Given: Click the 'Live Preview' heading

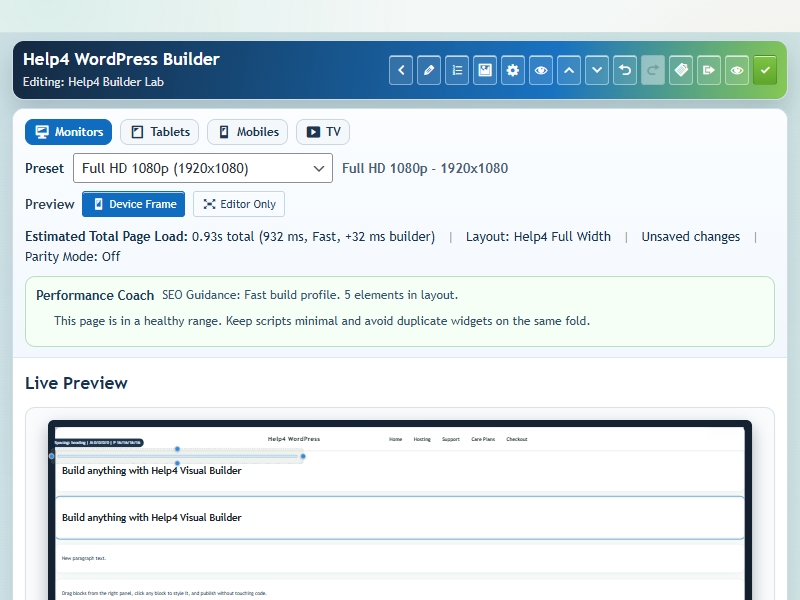Looking at the screenshot, I should pyautogui.click(x=76, y=383).
